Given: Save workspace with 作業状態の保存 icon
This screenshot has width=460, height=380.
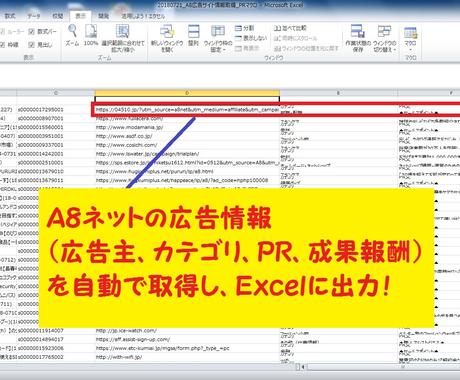Looking at the screenshot, I should click(358, 38).
